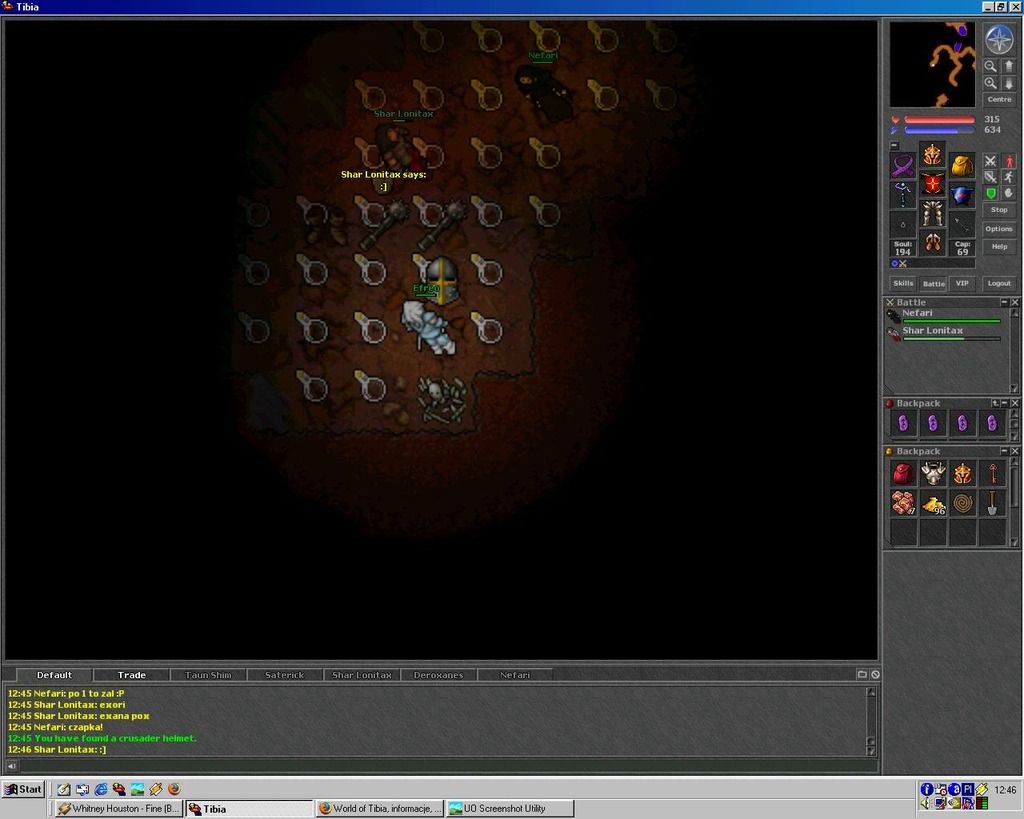Open the Help button
This screenshot has height=819, width=1024.
click(999, 246)
